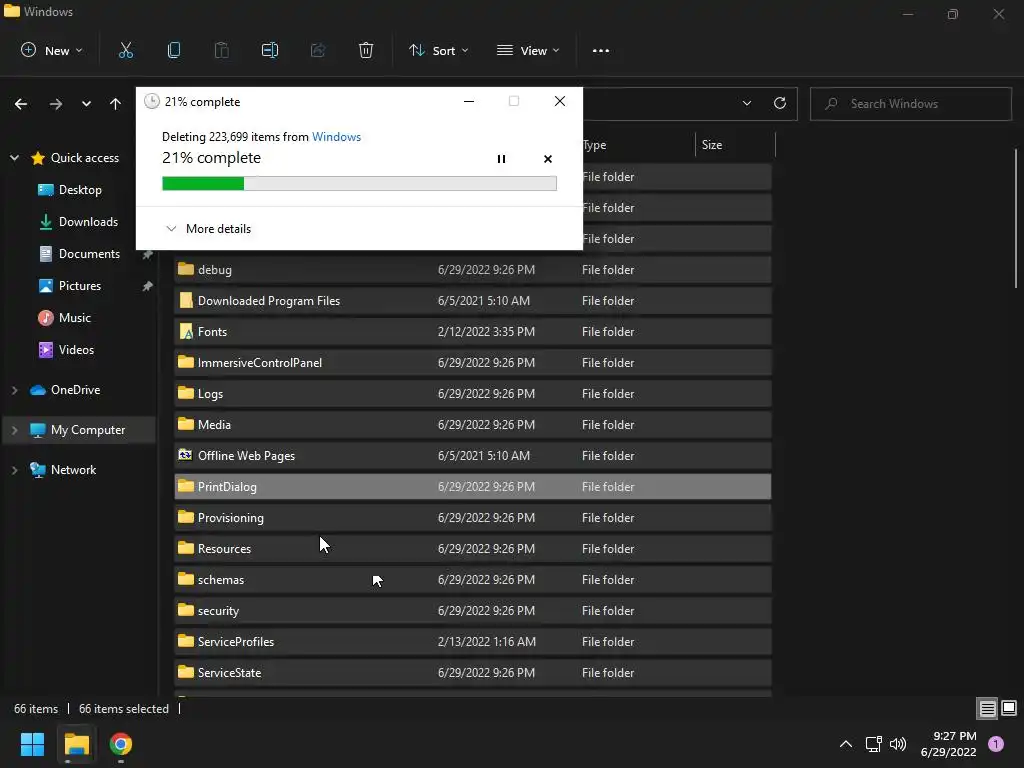Show hidden system tray icons
Viewport: 1024px width, 768px height.
tap(846, 744)
